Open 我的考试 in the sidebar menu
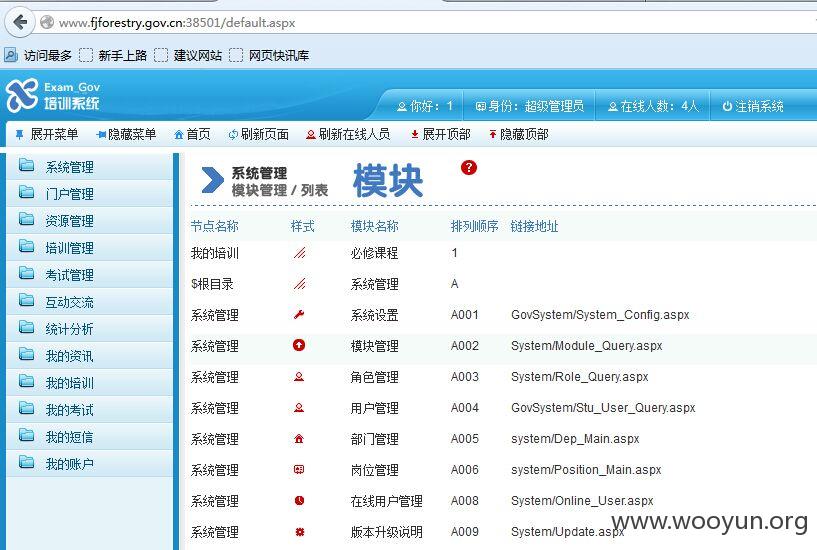Viewport: 817px width, 550px height. coord(89,410)
